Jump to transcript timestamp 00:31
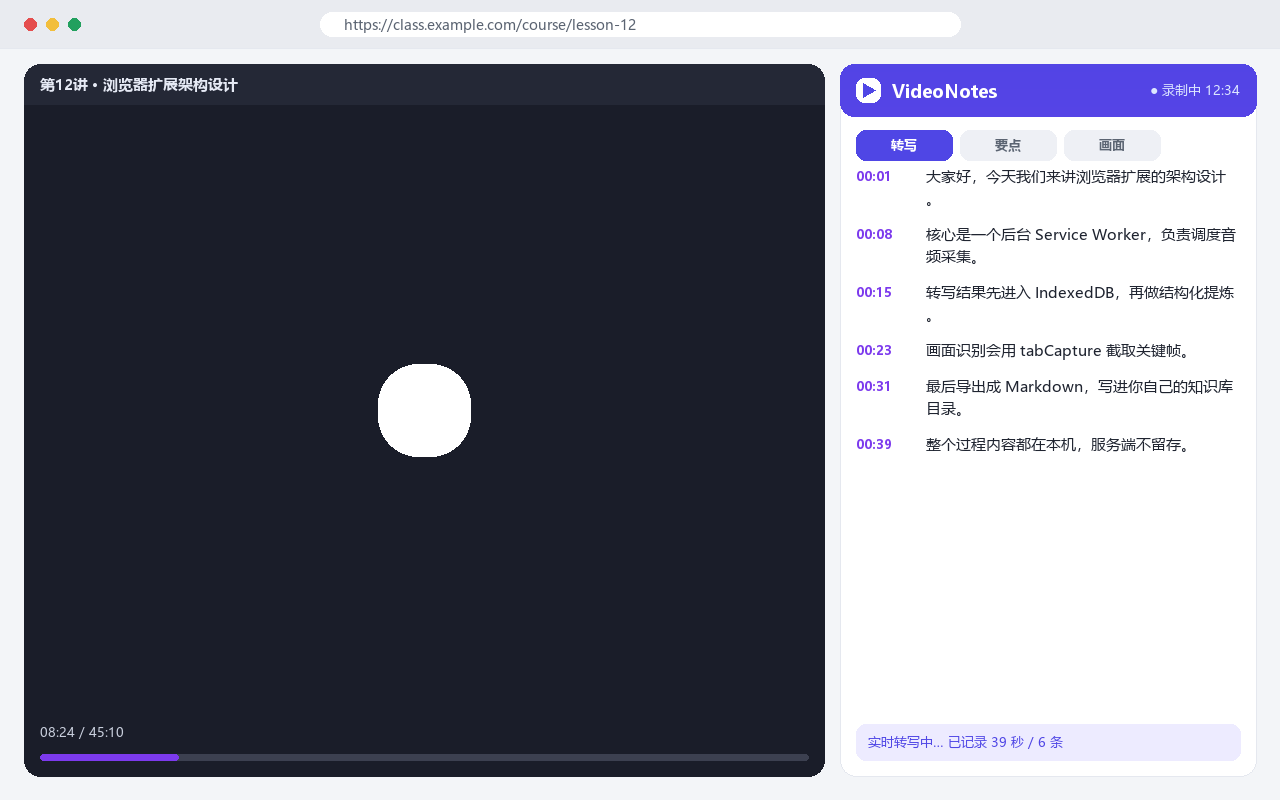 point(873,386)
